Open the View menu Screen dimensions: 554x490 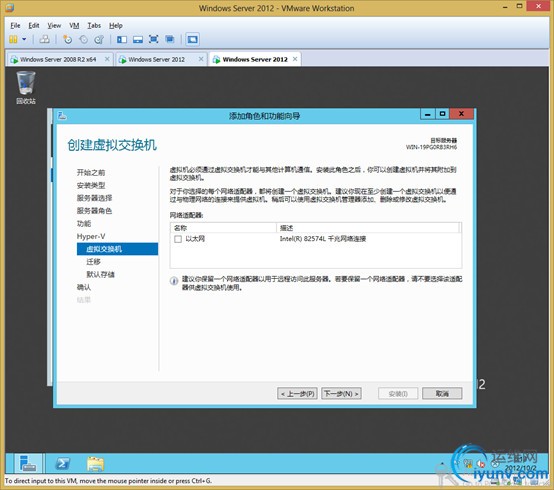tap(54, 25)
